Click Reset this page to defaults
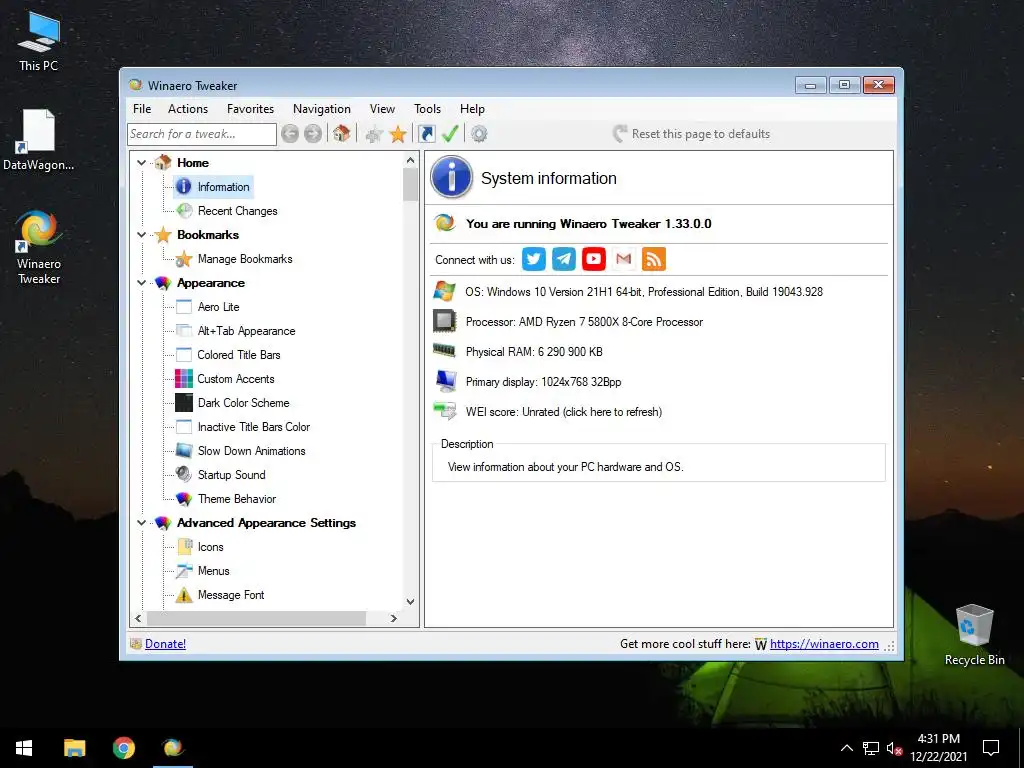Image resolution: width=1024 pixels, height=768 pixels. pyautogui.click(x=692, y=134)
